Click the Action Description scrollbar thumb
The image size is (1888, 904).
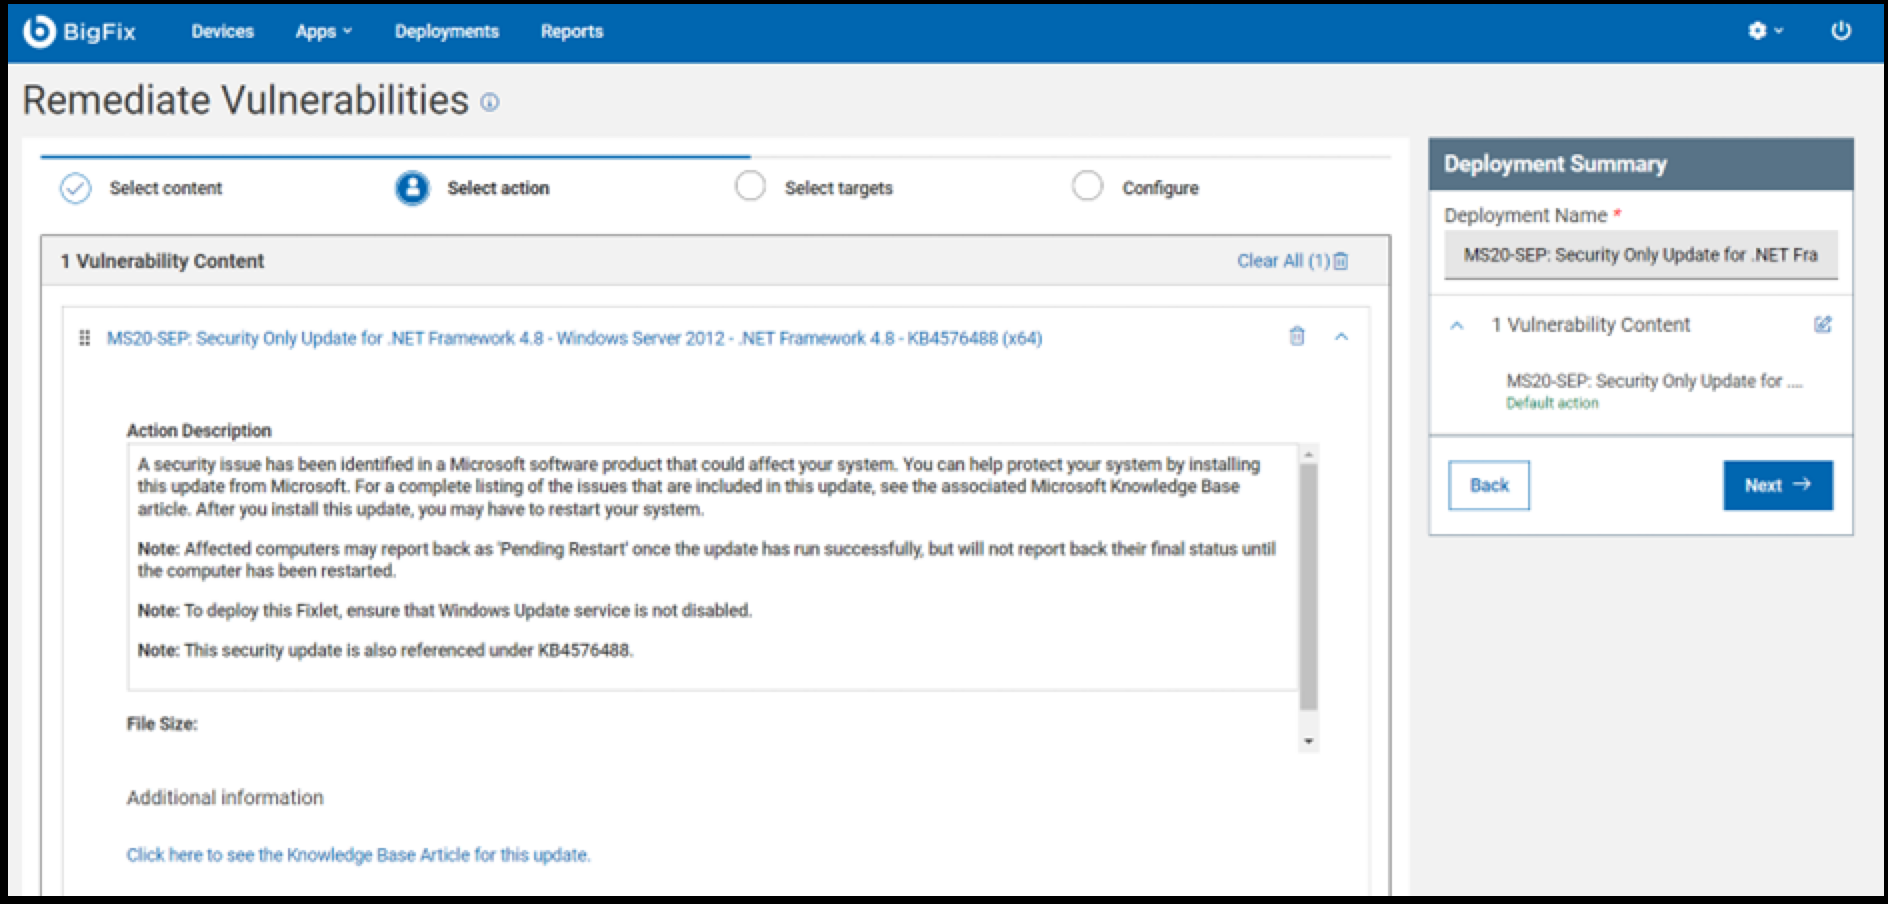coord(1308,586)
